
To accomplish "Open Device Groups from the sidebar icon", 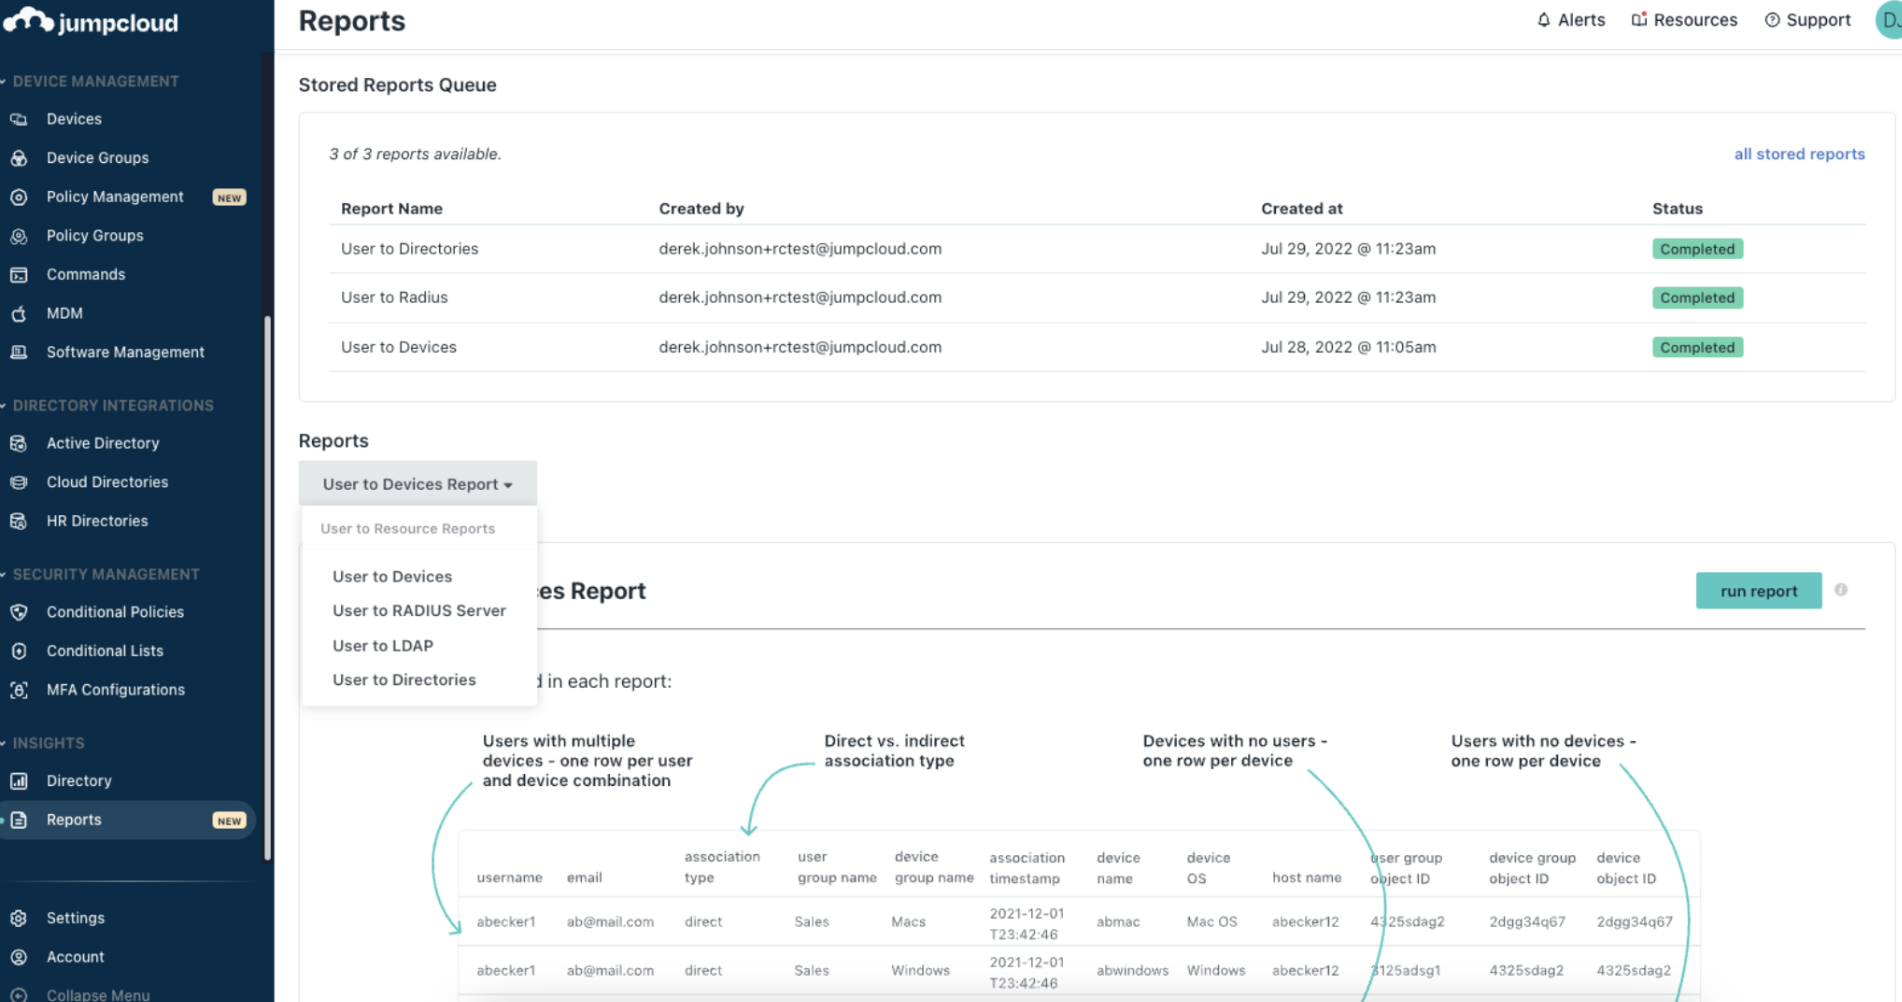I will (x=20, y=157).
